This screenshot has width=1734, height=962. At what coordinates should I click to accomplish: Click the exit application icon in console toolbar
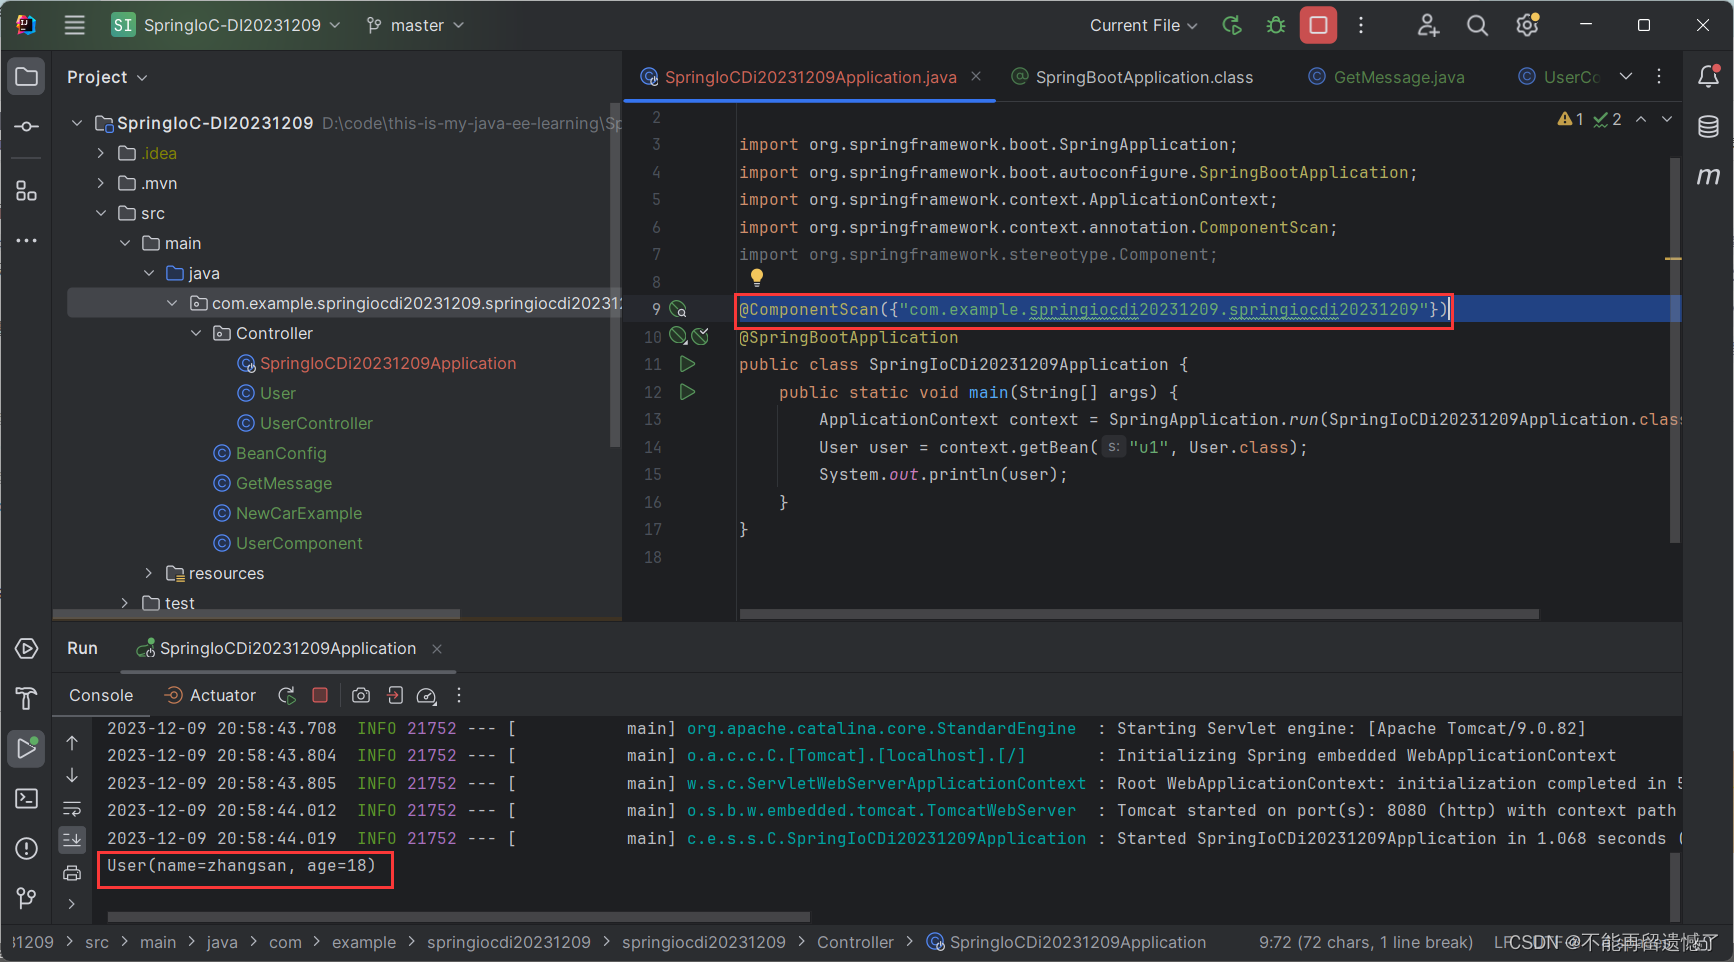pos(395,695)
